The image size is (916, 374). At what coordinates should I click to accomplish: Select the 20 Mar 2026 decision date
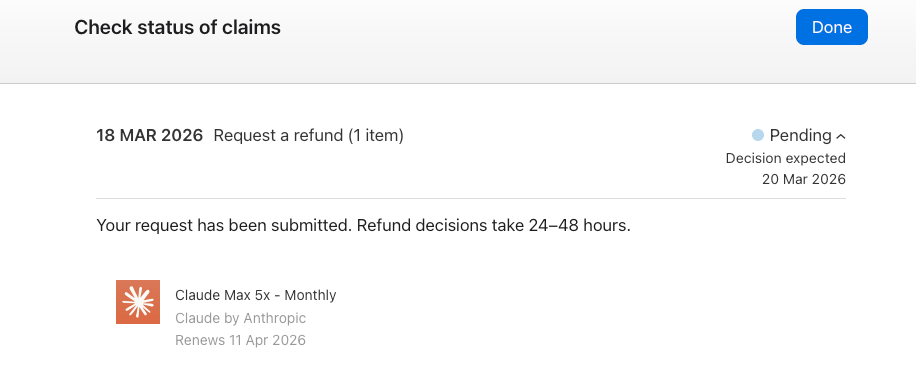(804, 179)
